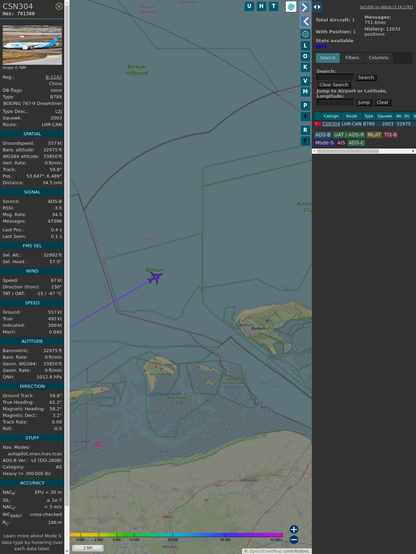Click the ADS-B legend label
This screenshot has height=554, width=416.
pyautogui.click(x=323, y=135)
